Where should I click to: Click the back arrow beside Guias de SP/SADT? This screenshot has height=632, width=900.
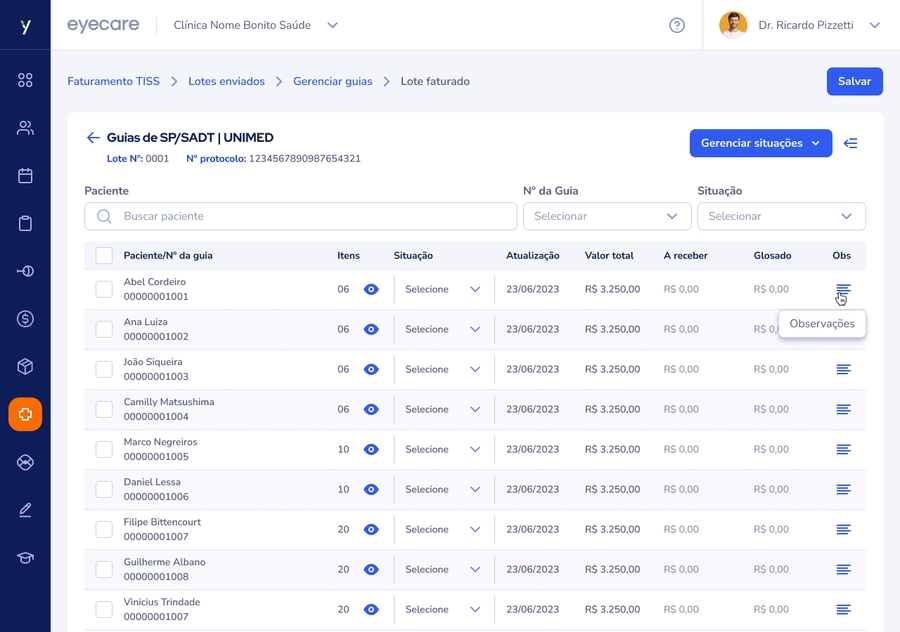tap(93, 138)
